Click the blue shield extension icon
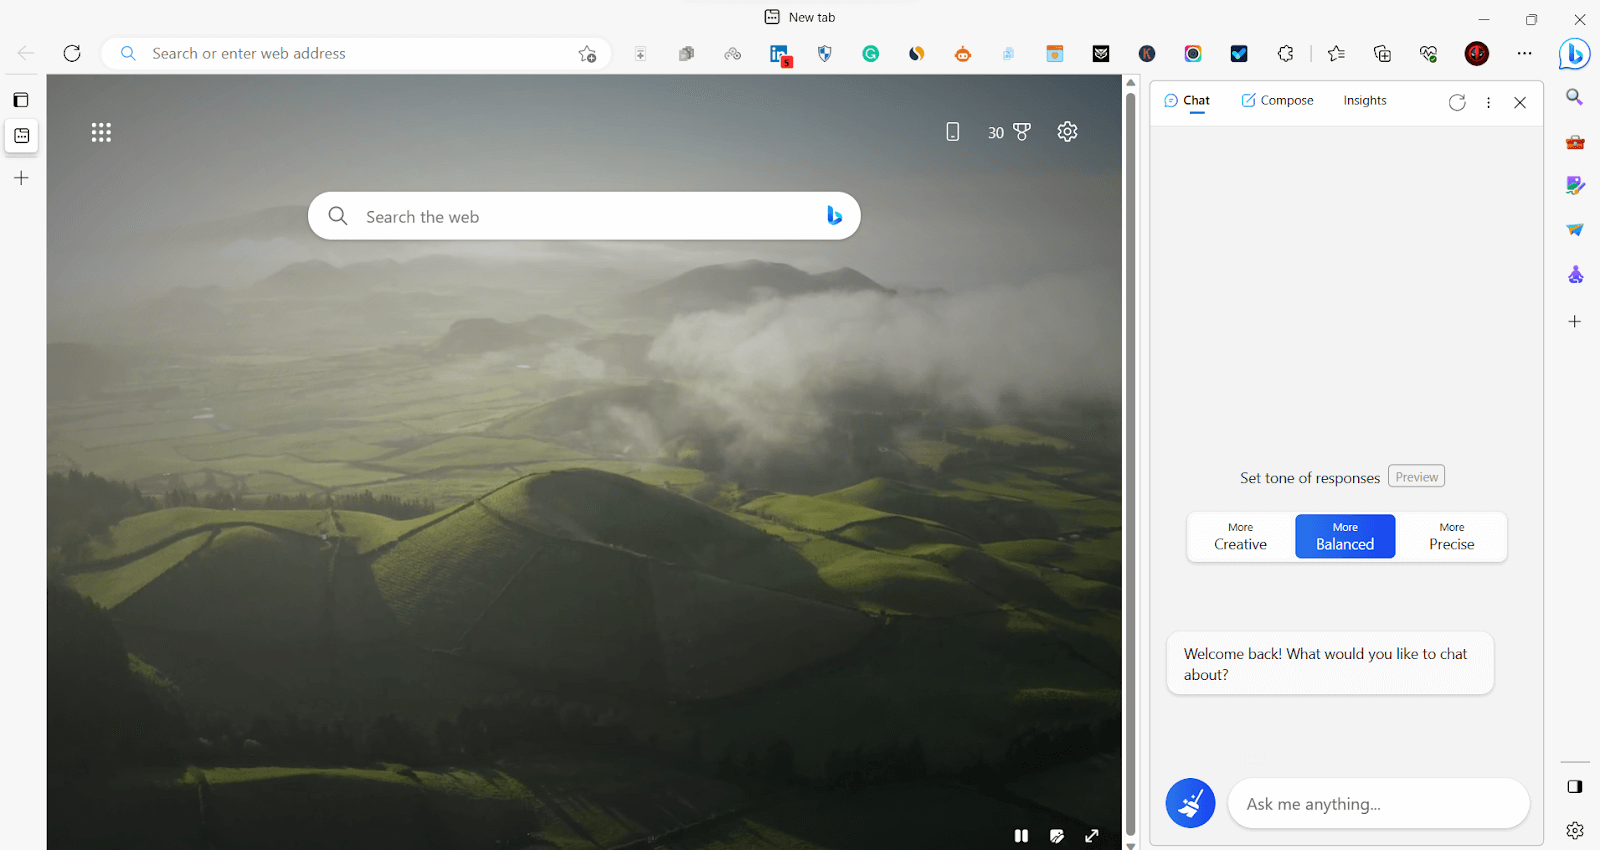This screenshot has width=1600, height=850. point(825,54)
